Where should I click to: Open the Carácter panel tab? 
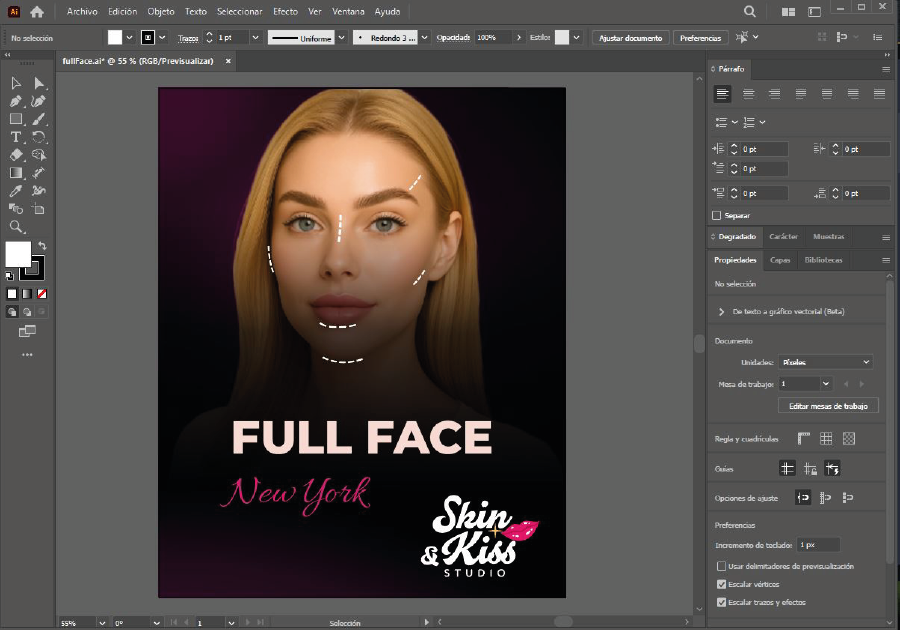click(x=783, y=236)
